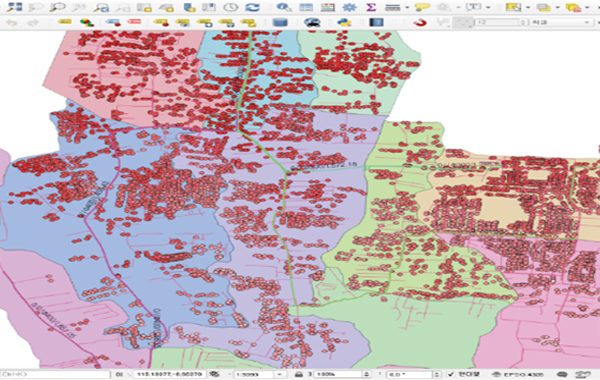The width and height of the screenshot is (600, 380).
Task: Click the coordinate field showing 115.18877
Action: [169, 374]
